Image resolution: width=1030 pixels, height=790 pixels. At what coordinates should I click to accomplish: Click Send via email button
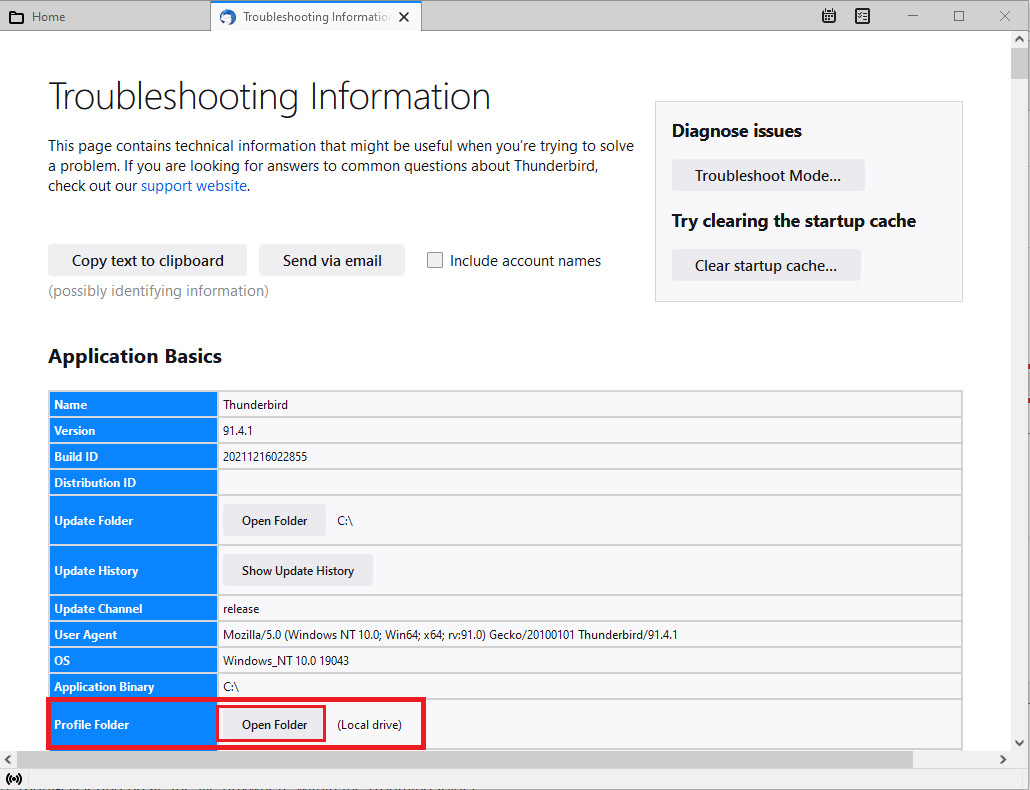pos(332,260)
